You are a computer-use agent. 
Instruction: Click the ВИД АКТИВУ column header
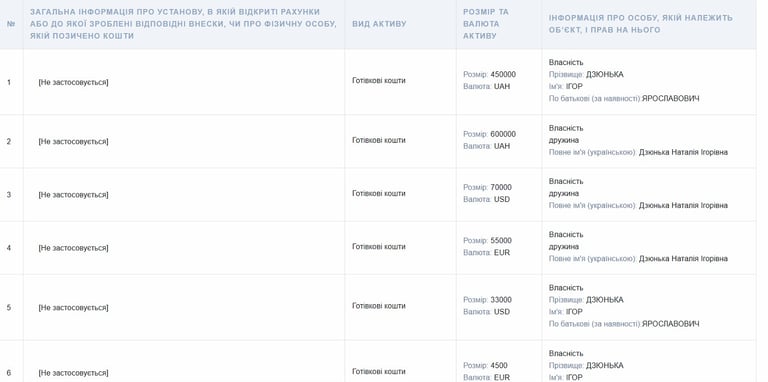click(x=379, y=24)
